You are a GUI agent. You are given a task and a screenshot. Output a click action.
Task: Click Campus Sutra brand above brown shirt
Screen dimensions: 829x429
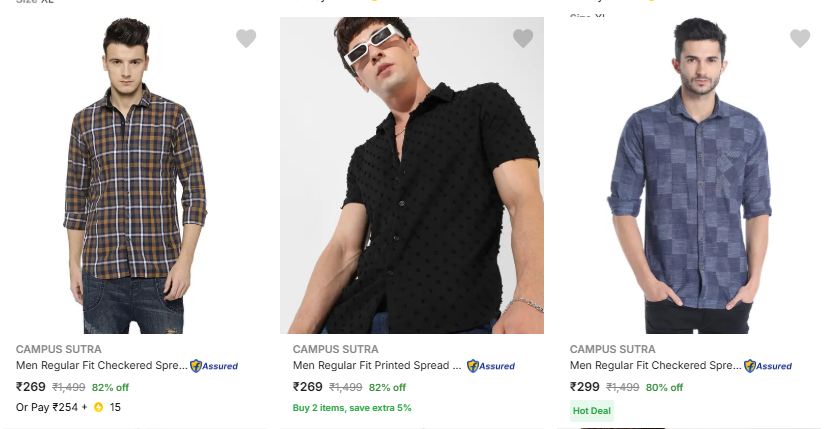pos(58,349)
